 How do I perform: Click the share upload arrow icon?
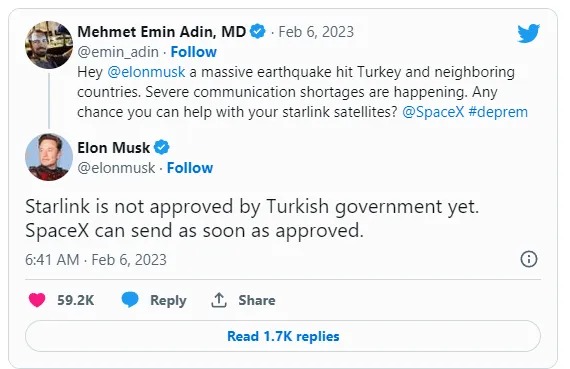[219, 300]
